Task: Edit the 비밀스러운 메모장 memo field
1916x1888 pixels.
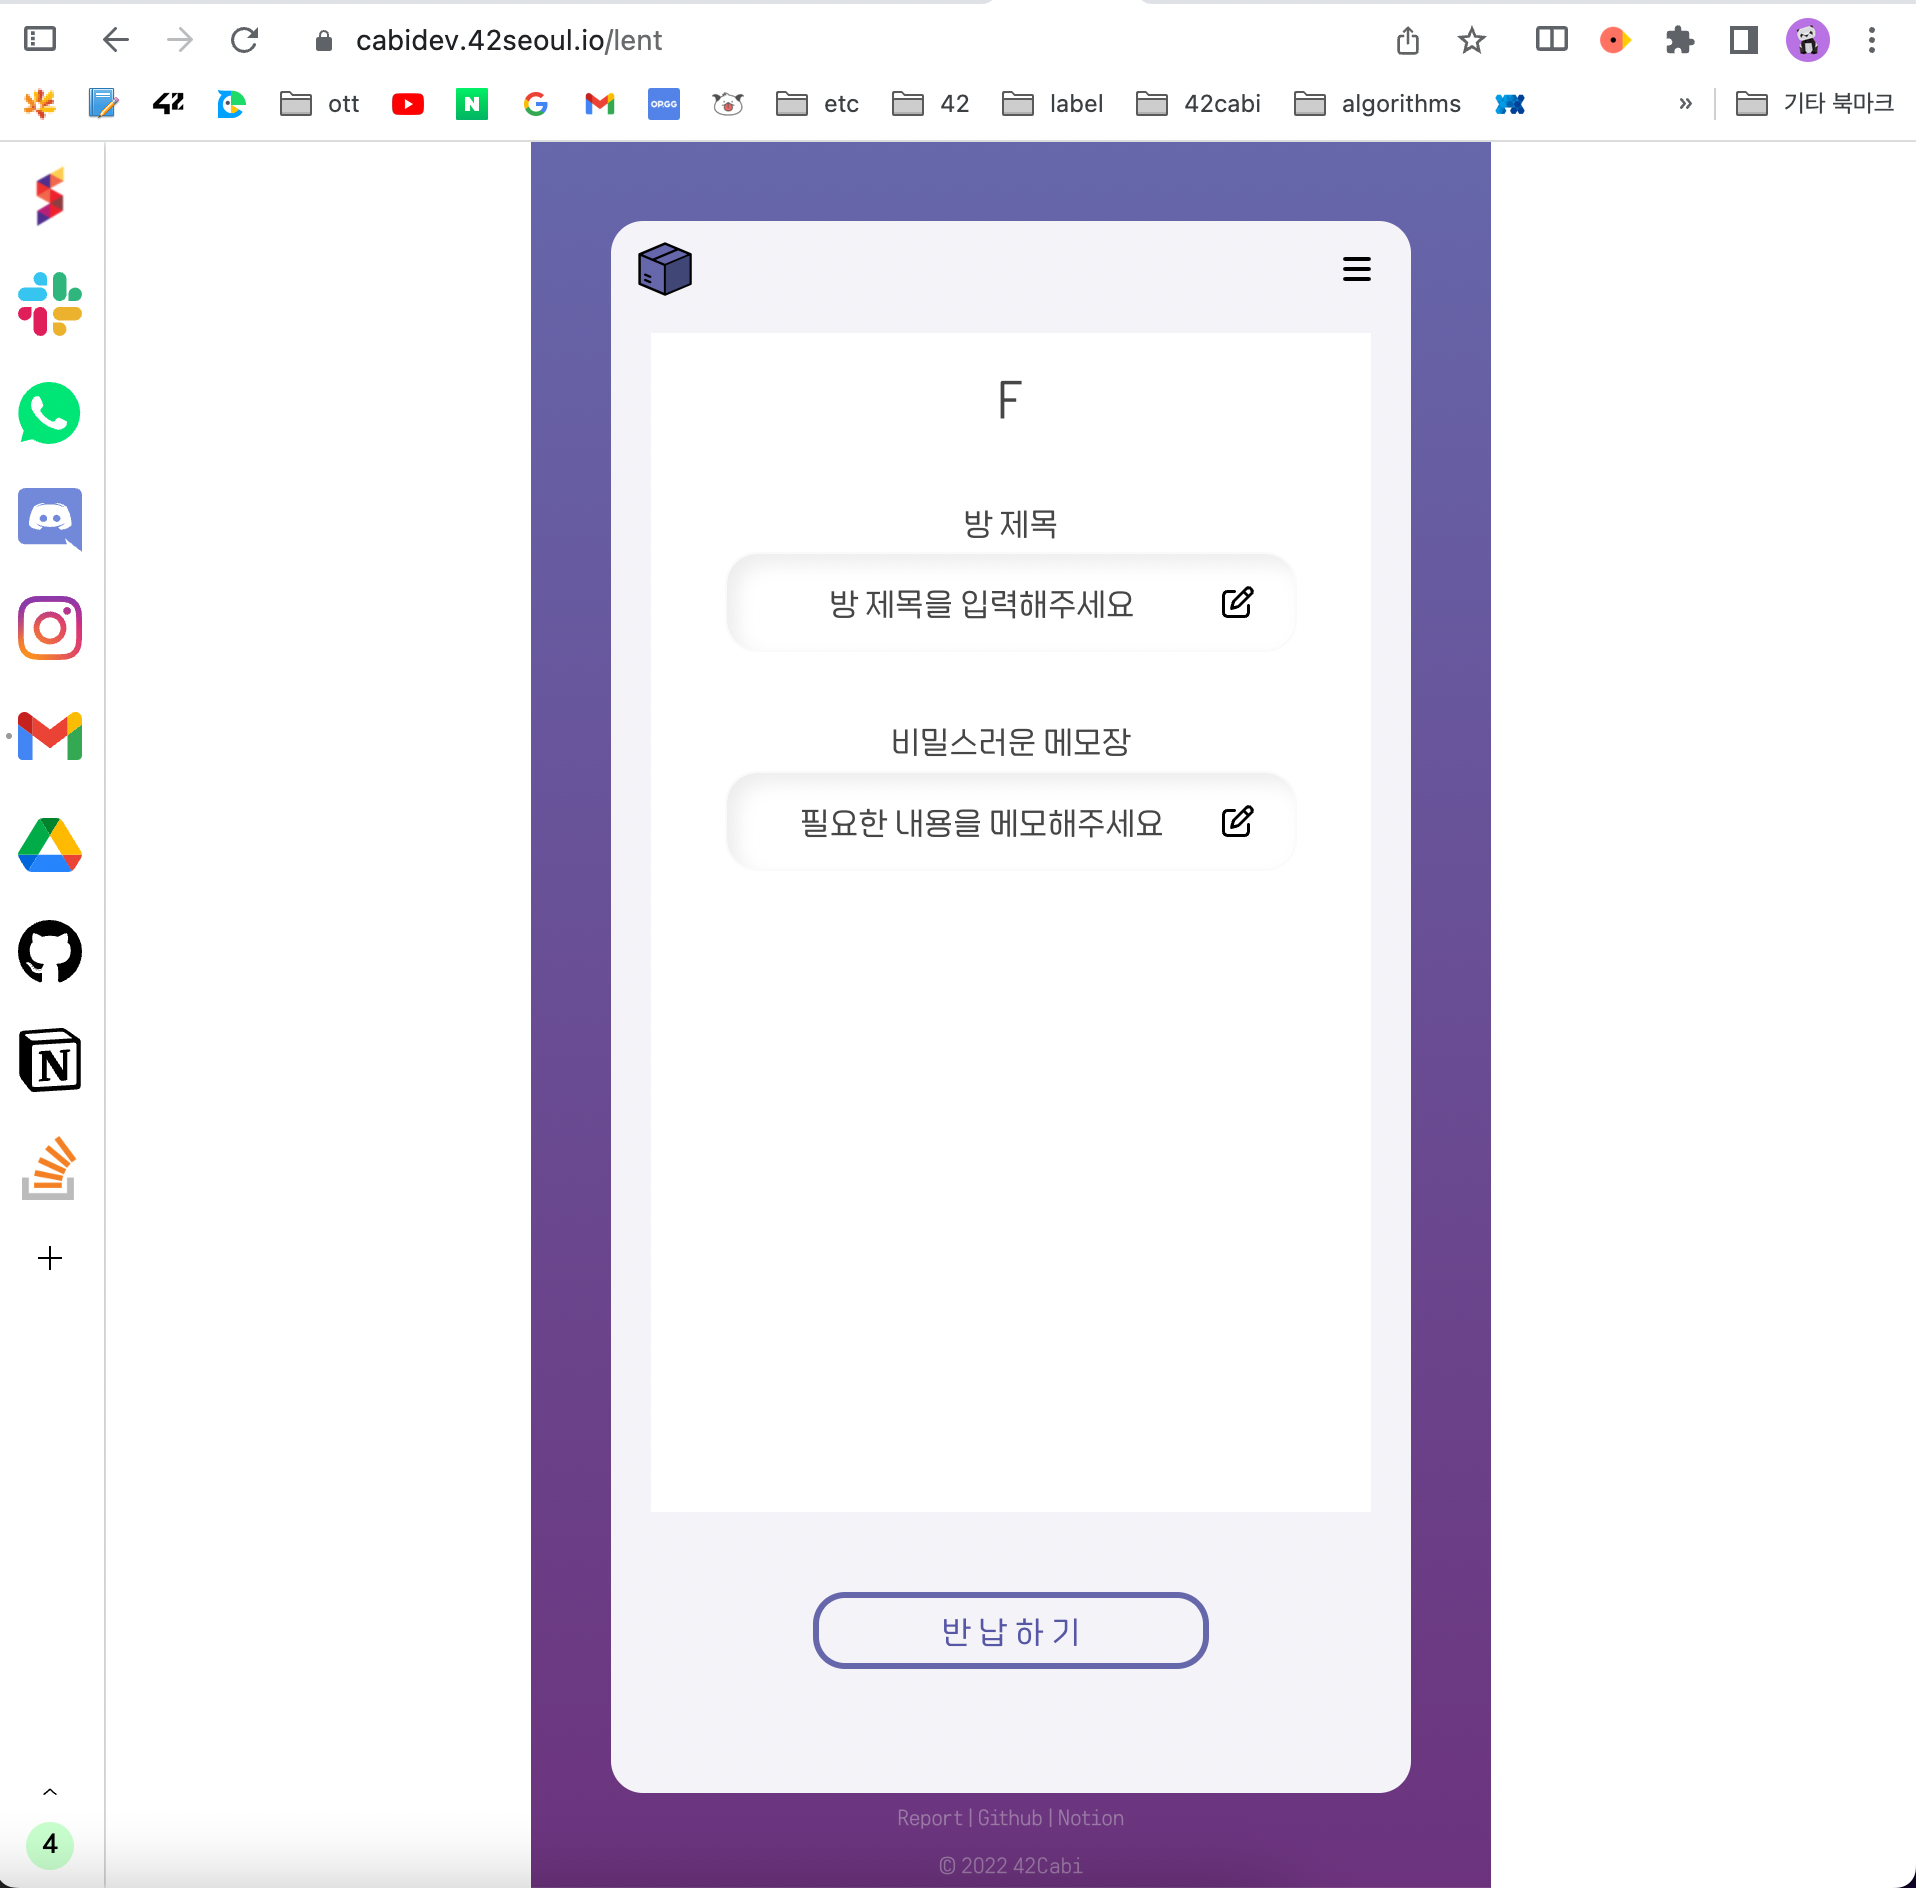Action: coord(1238,821)
